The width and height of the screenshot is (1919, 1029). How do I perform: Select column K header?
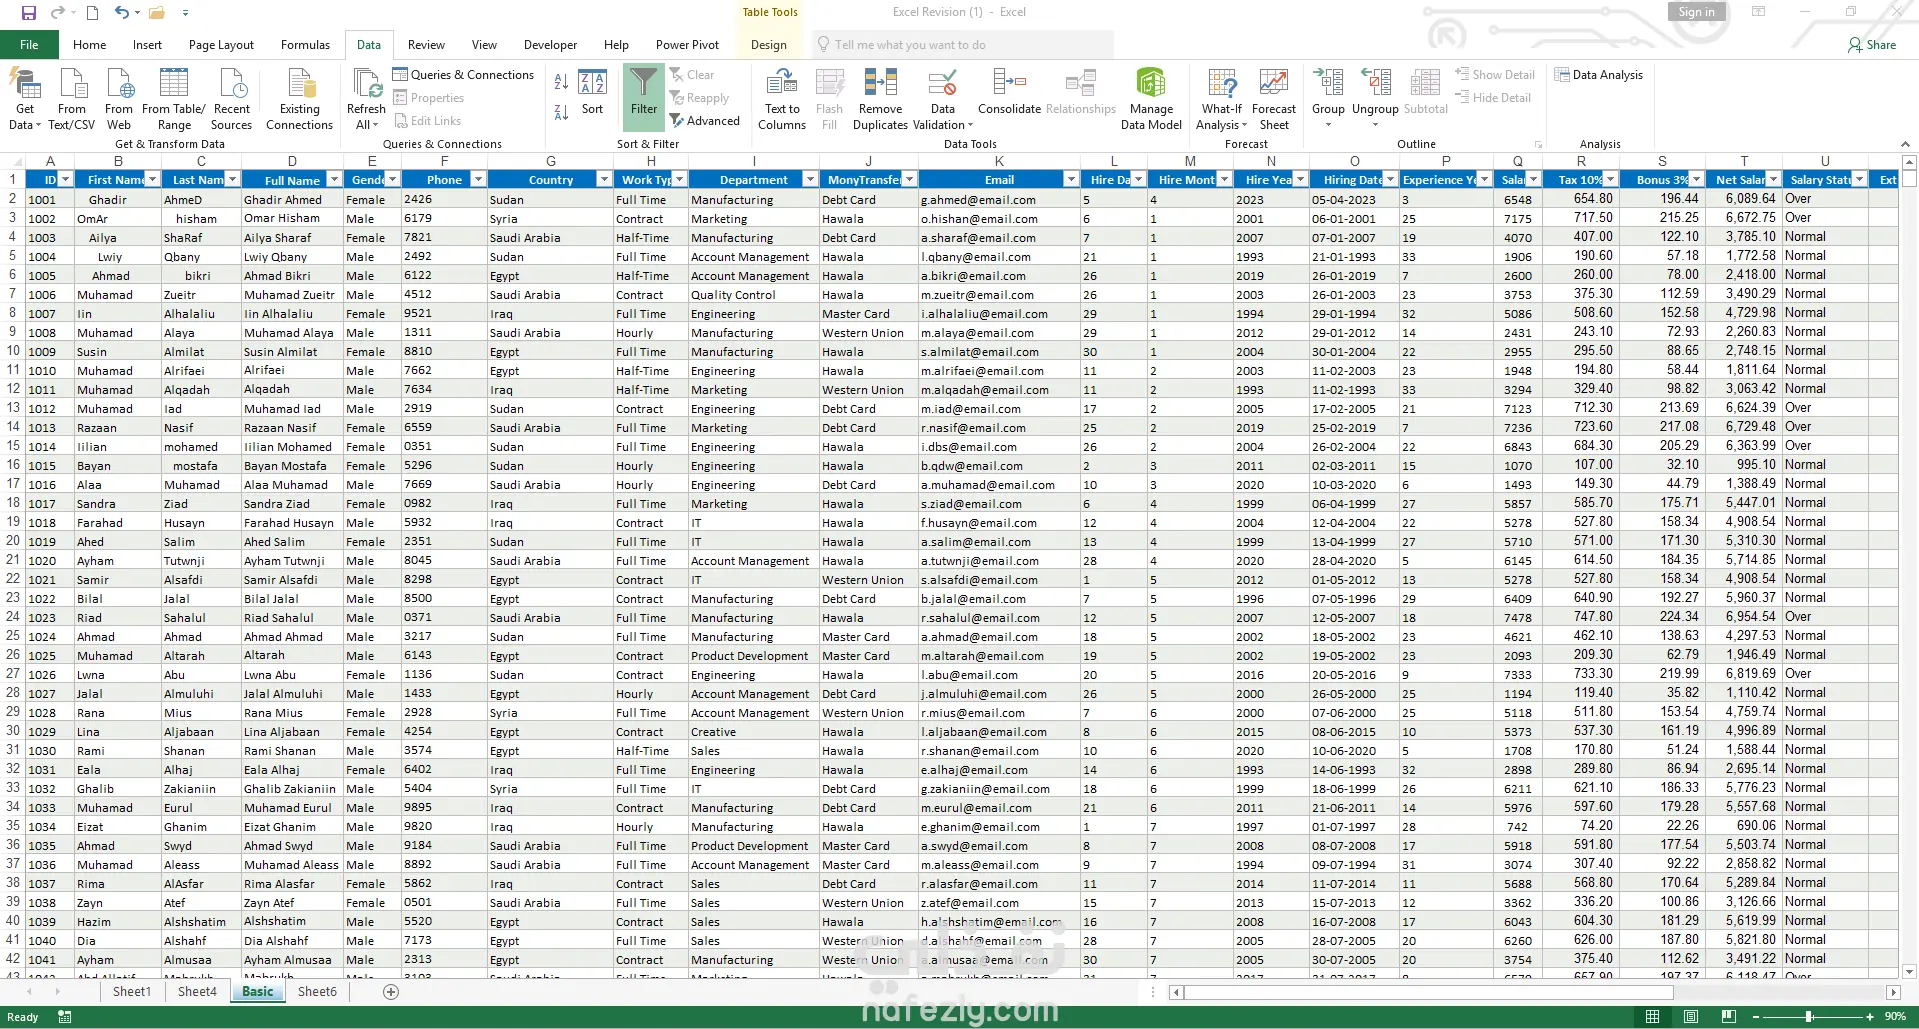(x=999, y=161)
